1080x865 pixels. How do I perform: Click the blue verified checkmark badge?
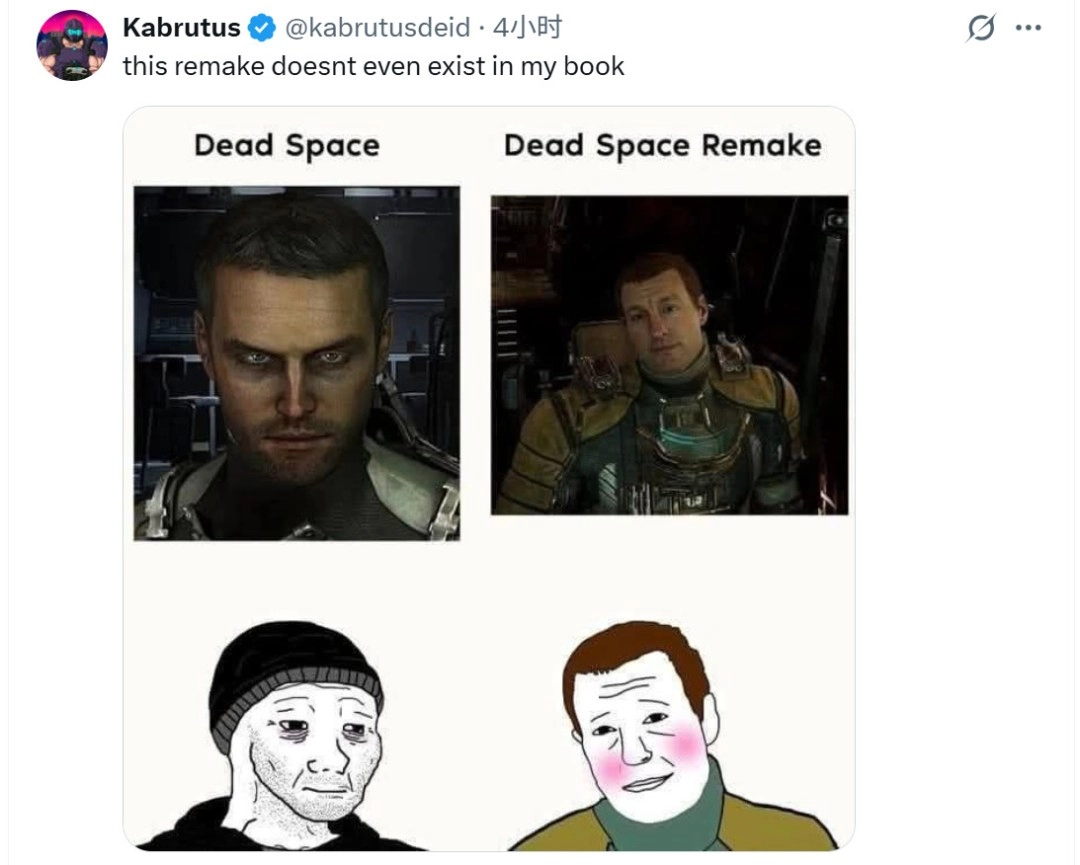pyautogui.click(x=262, y=28)
